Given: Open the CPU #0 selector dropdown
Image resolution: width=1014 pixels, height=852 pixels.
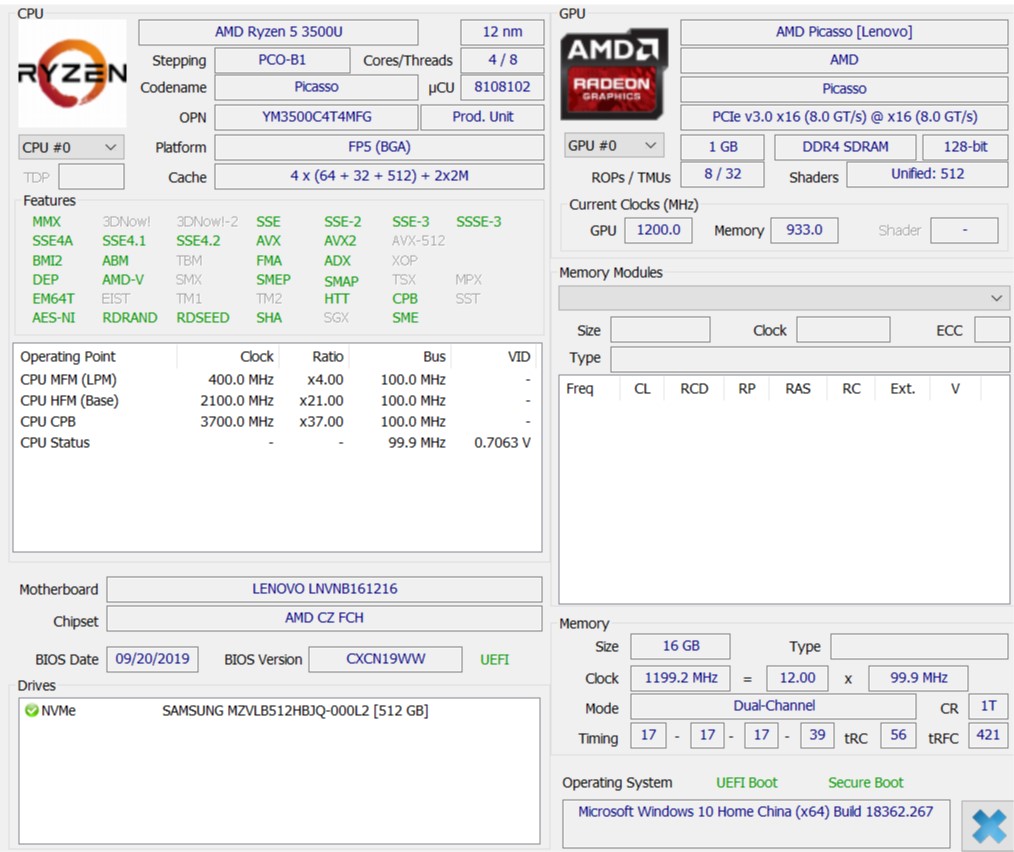Looking at the screenshot, I should coord(71,147).
